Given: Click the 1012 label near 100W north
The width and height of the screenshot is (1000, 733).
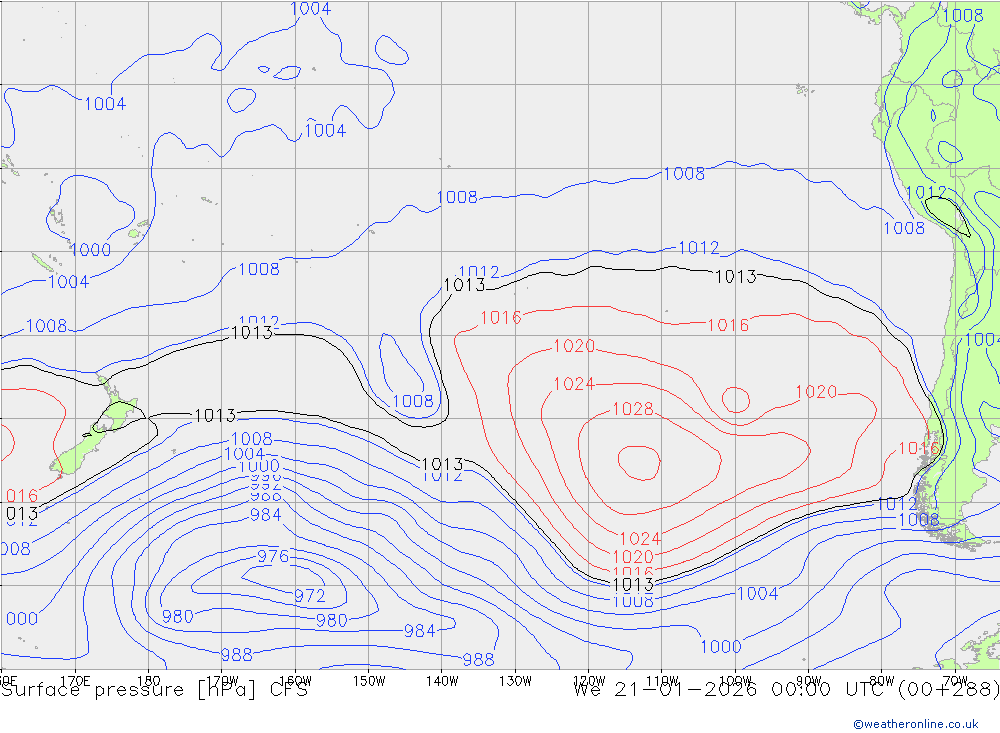Looking at the screenshot, I should pos(699,248).
